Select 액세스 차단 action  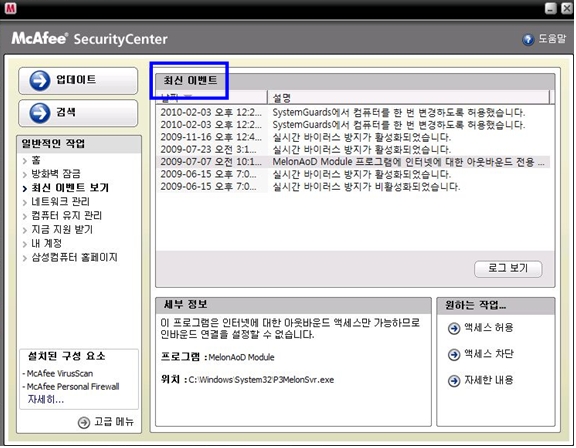click(489, 354)
